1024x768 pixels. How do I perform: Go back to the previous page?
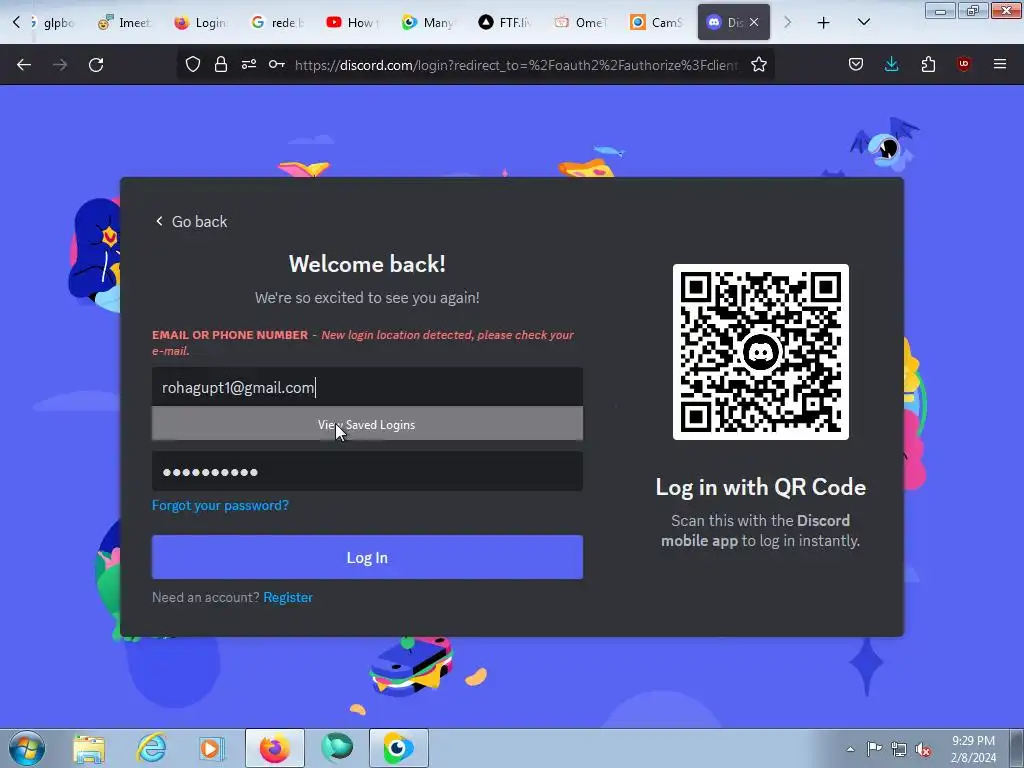point(24,65)
